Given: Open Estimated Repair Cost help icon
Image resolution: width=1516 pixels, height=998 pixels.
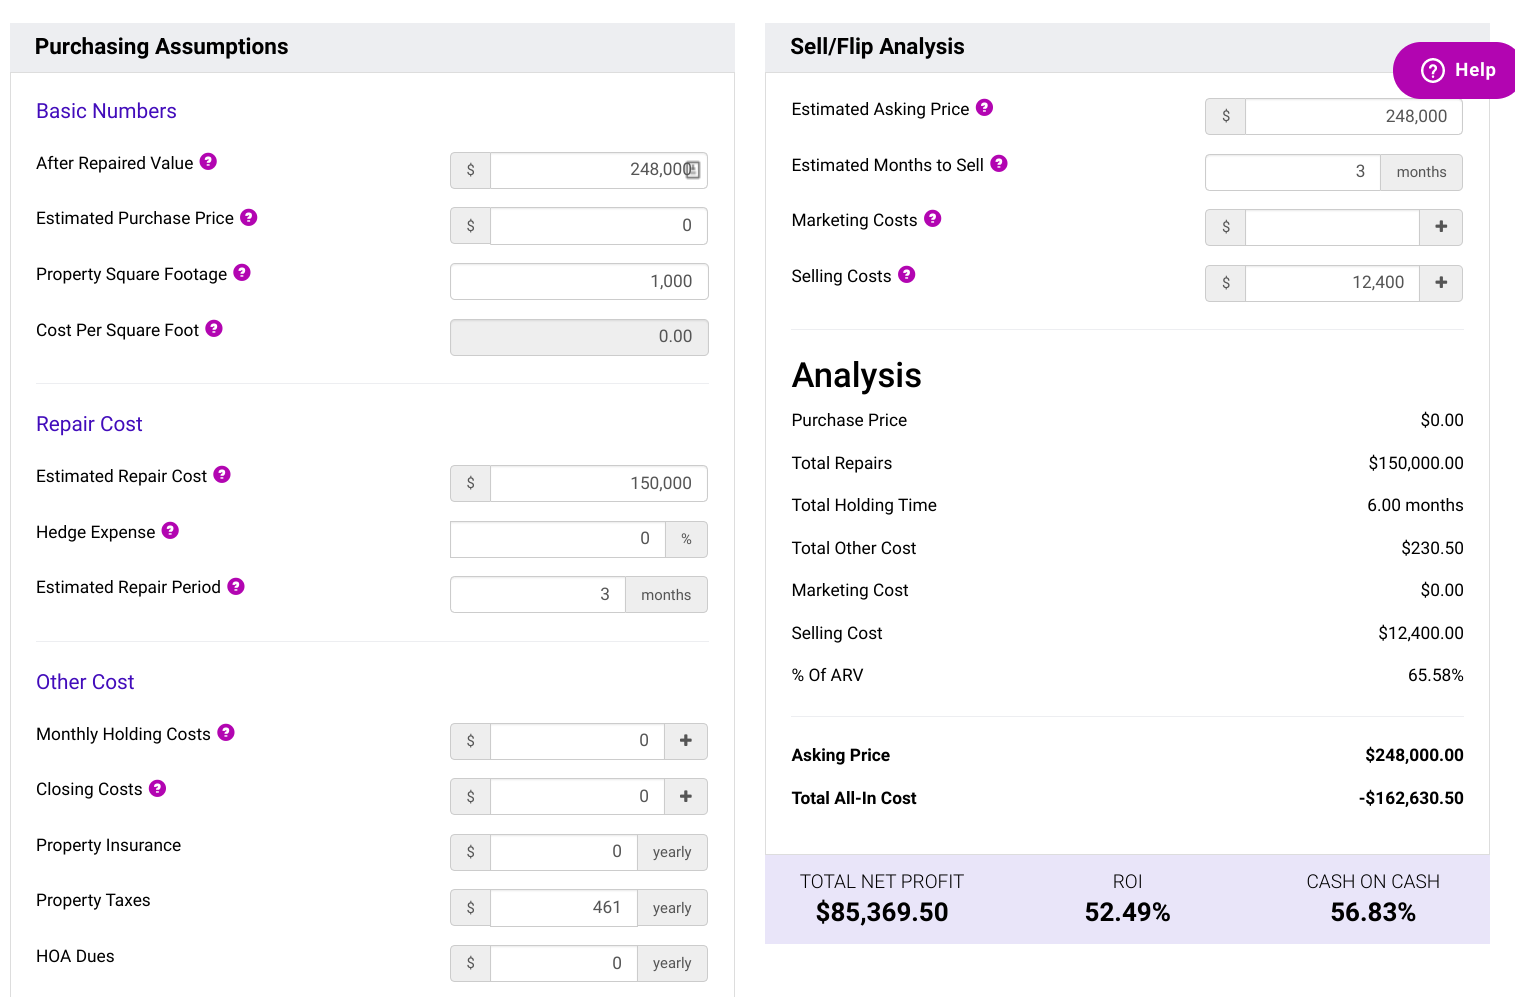Looking at the screenshot, I should click(222, 474).
